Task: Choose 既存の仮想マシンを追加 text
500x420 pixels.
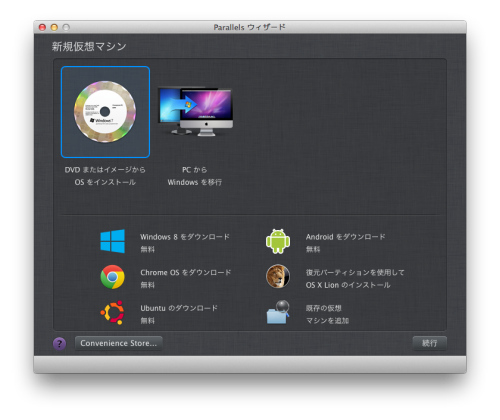Action: [x=327, y=314]
